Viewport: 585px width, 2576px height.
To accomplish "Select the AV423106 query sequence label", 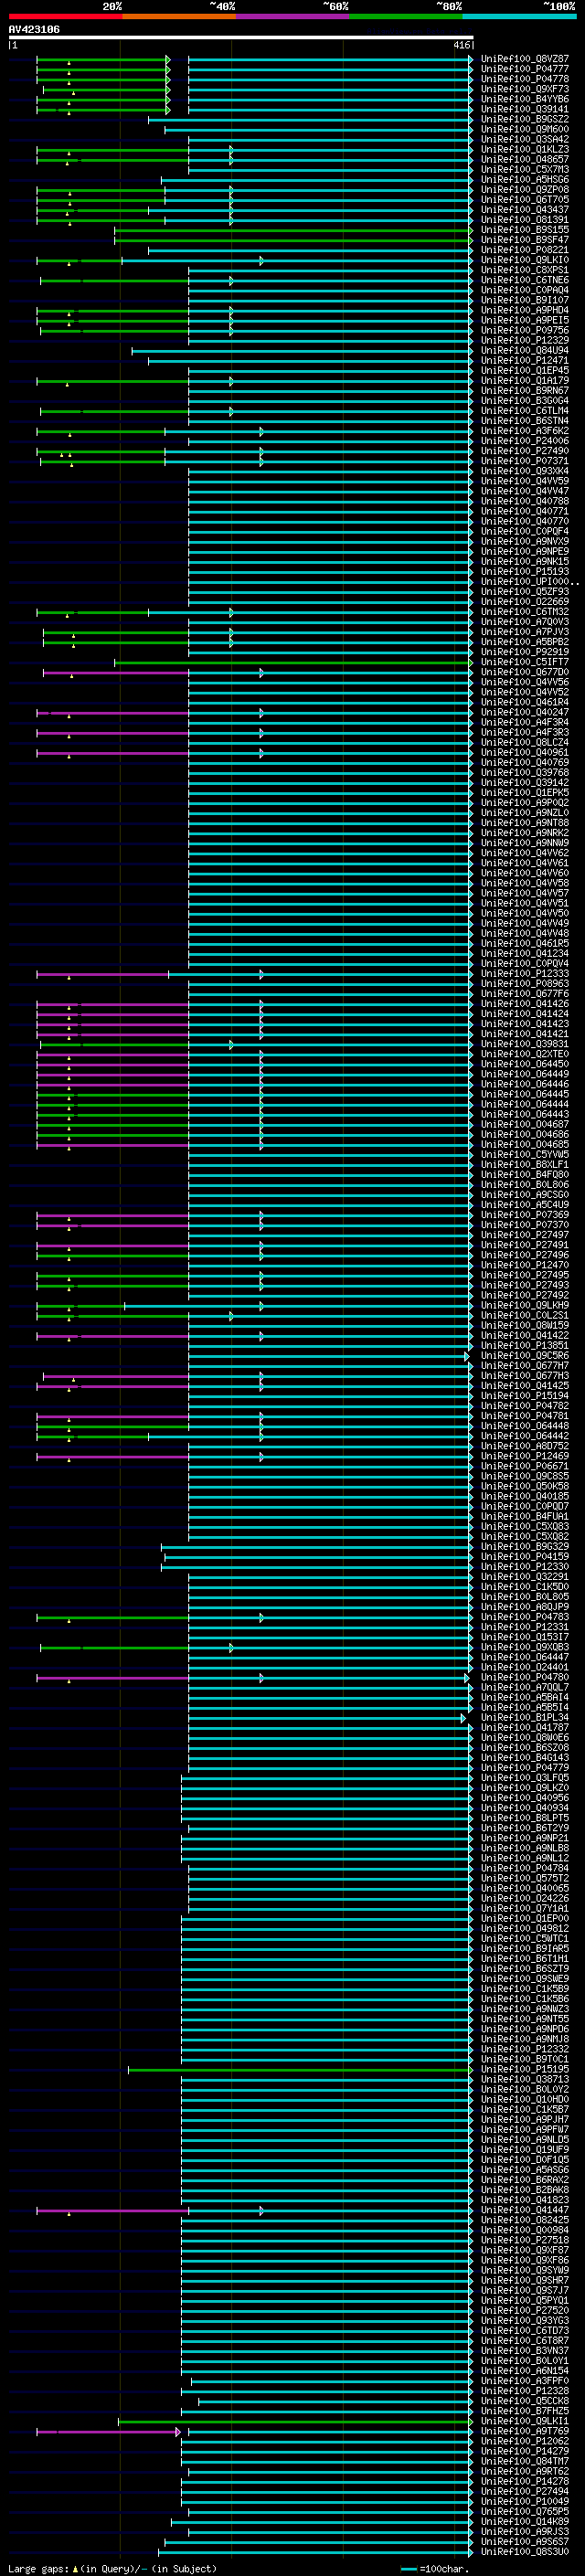I will point(34,29).
